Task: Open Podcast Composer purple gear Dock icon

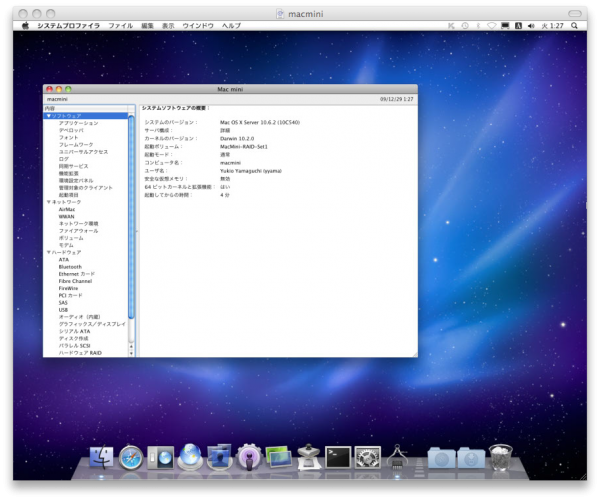Action: pyautogui.click(x=249, y=457)
